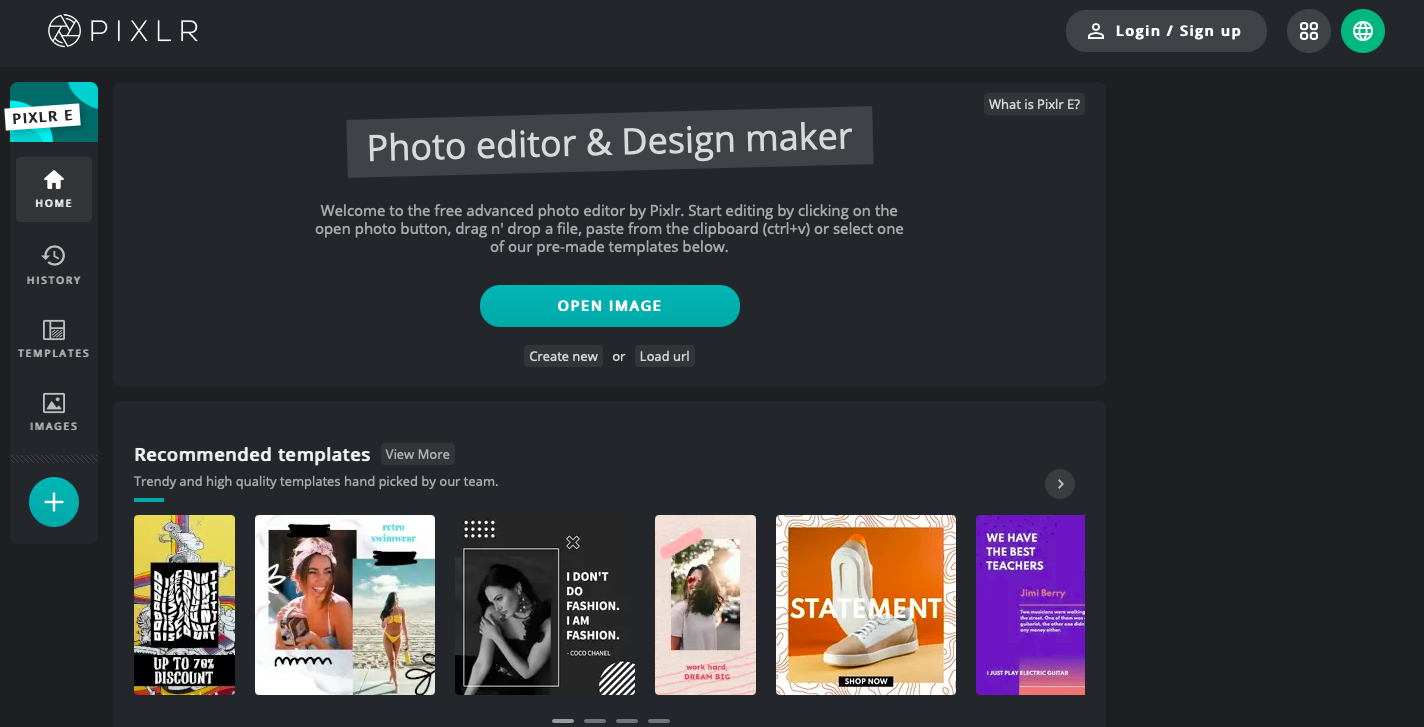
Task: Open the Templates section from the sidebar
Action: tap(54, 338)
